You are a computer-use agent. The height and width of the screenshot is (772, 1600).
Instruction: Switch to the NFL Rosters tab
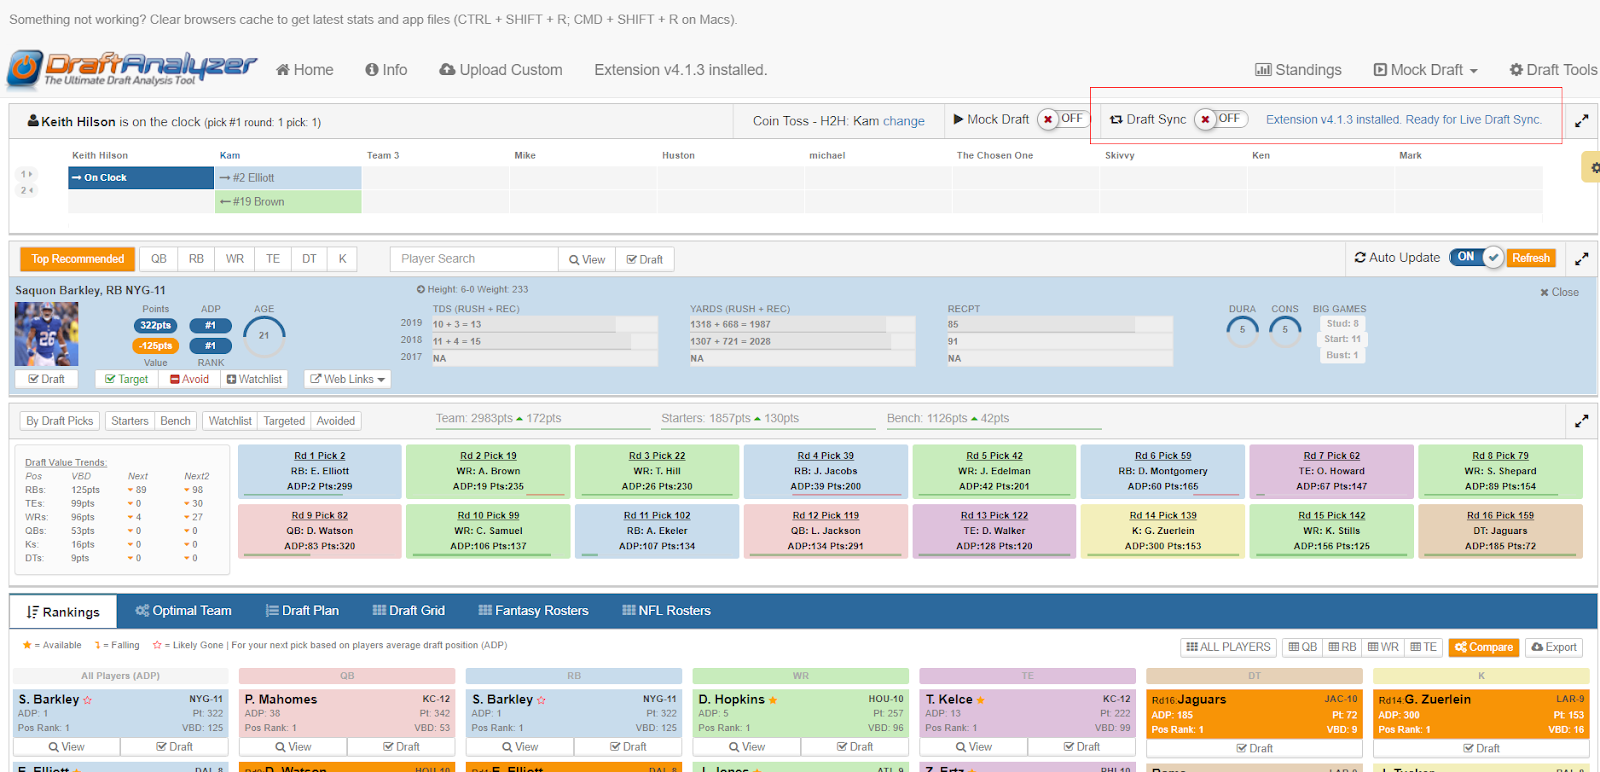click(x=666, y=611)
